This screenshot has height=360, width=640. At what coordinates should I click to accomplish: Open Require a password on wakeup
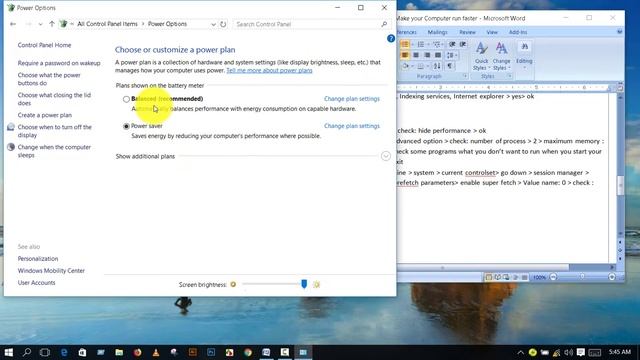[x=59, y=63]
